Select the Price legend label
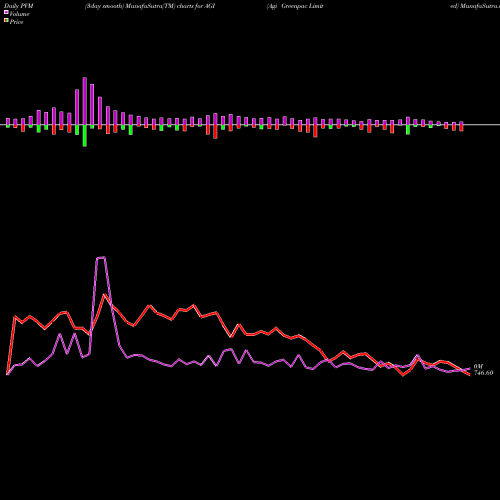Image resolution: width=500 pixels, height=500 pixels. (x=16, y=22)
